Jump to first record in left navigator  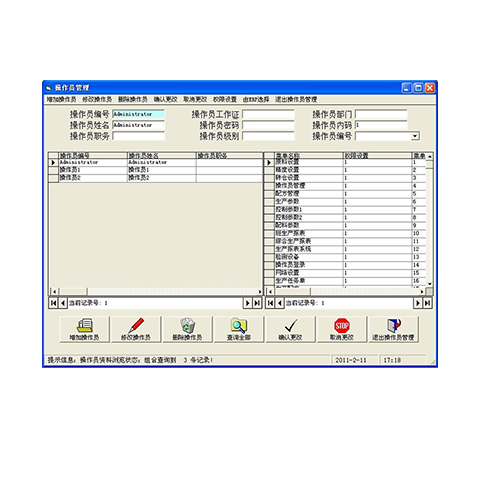(x=53, y=303)
